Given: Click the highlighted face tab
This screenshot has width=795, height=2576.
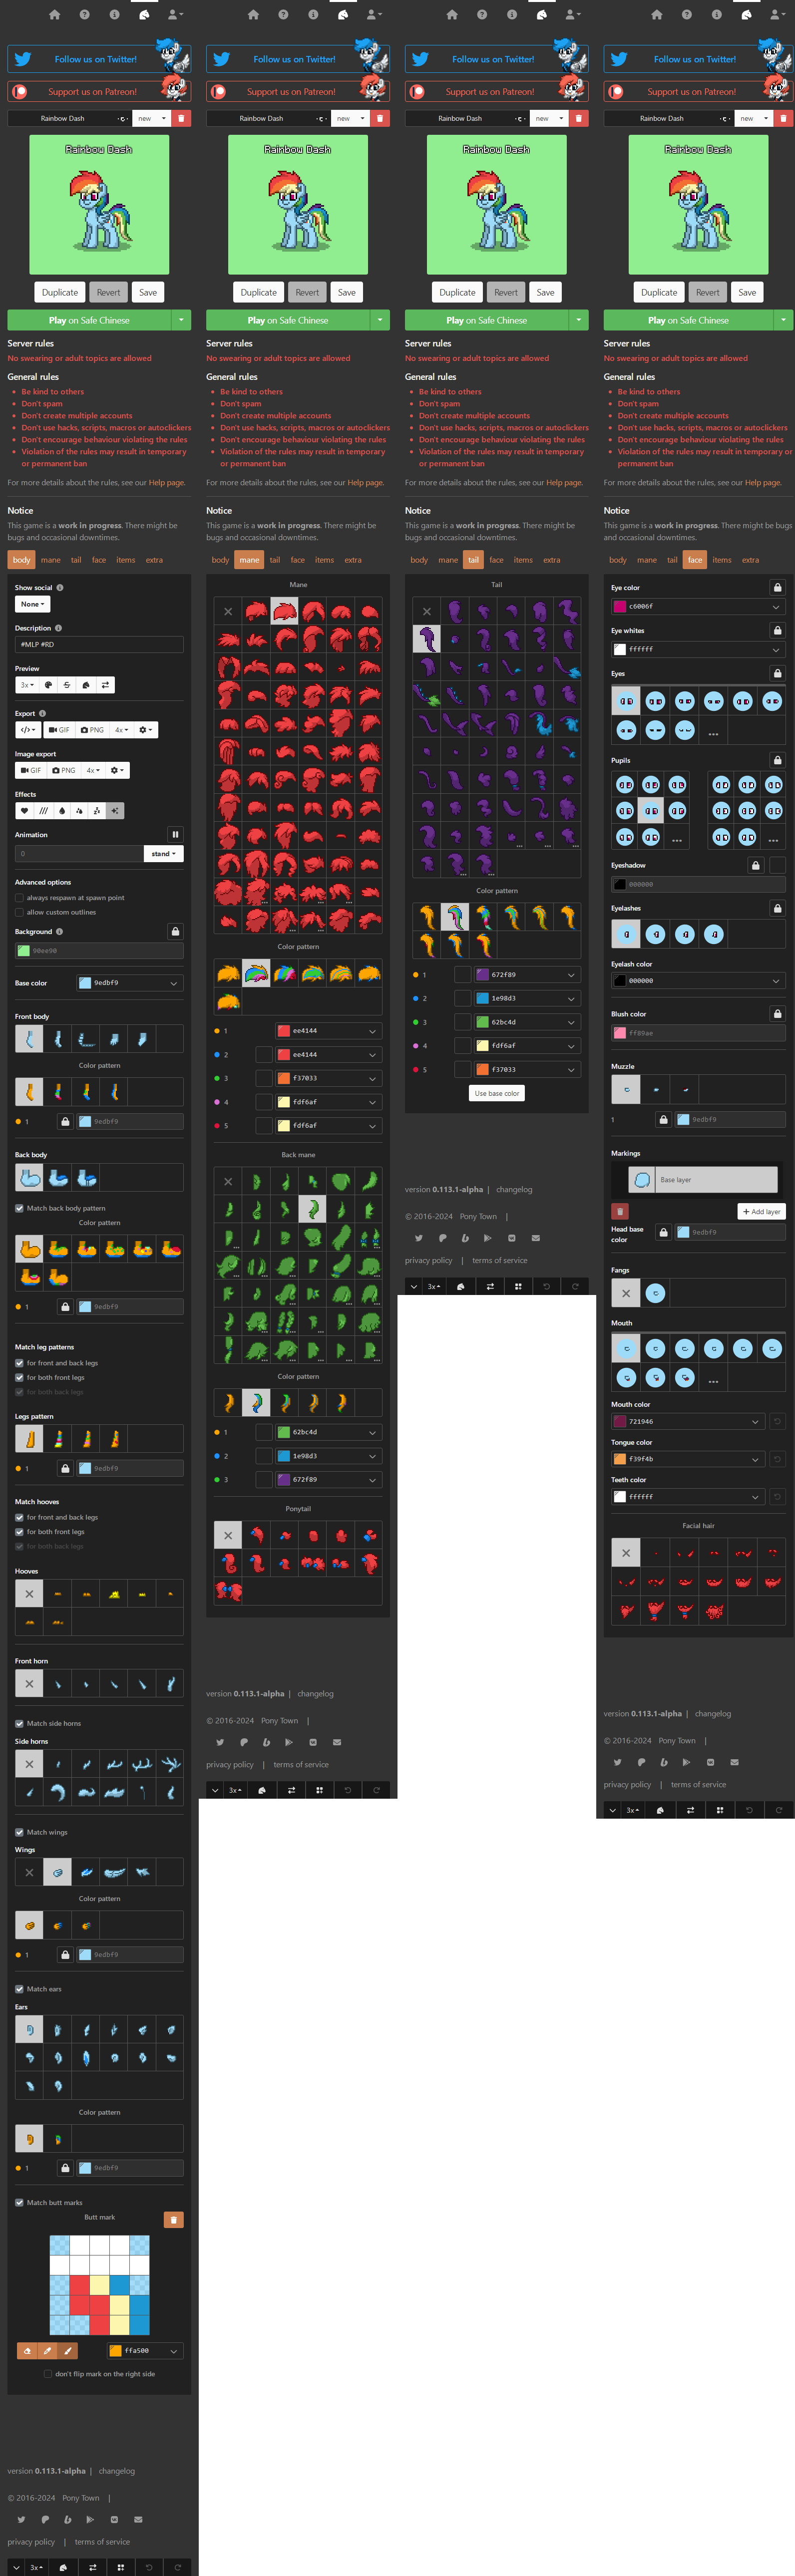Looking at the screenshot, I should pyautogui.click(x=695, y=560).
